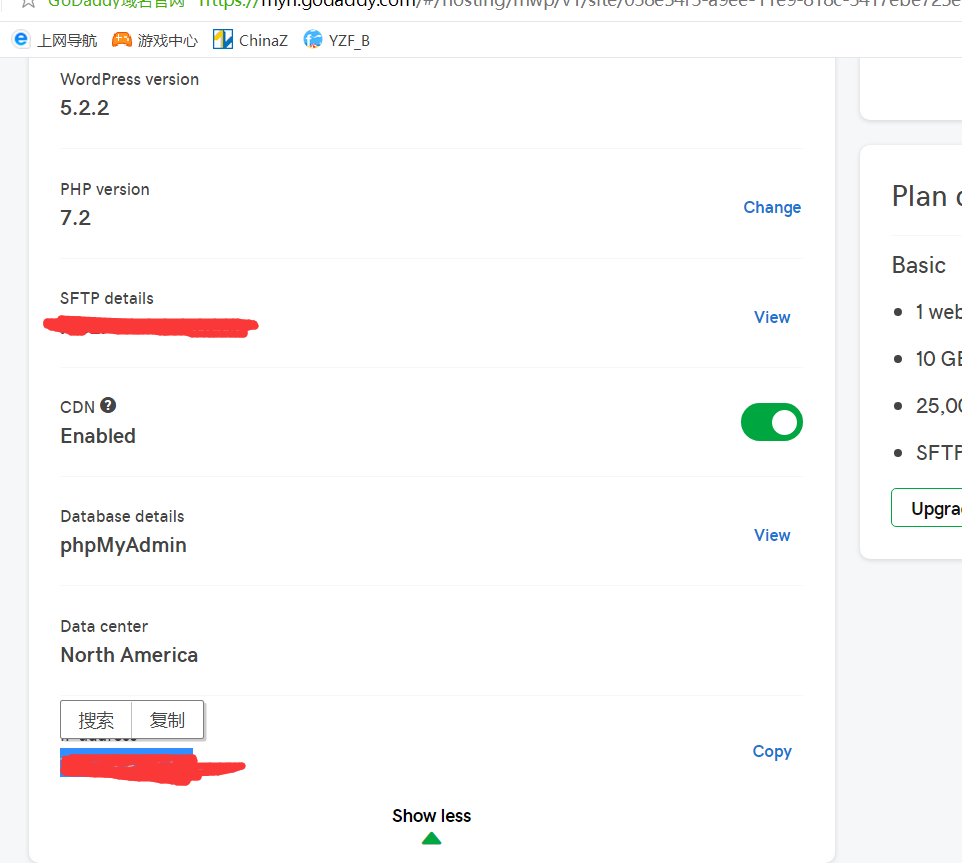962x863 pixels.
Task: Click the CDN help question mark icon
Action: [x=108, y=405]
